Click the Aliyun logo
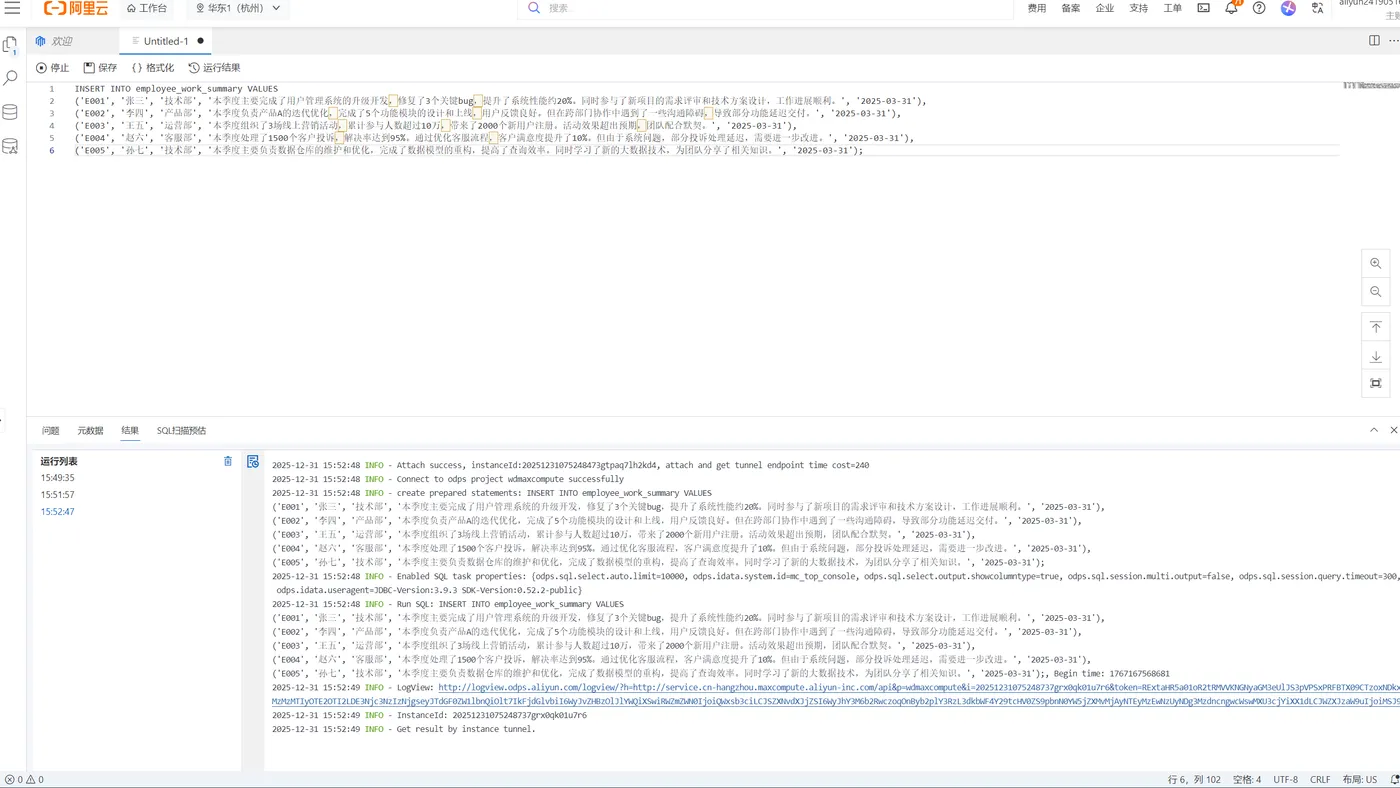1400x788 pixels. coord(74,8)
